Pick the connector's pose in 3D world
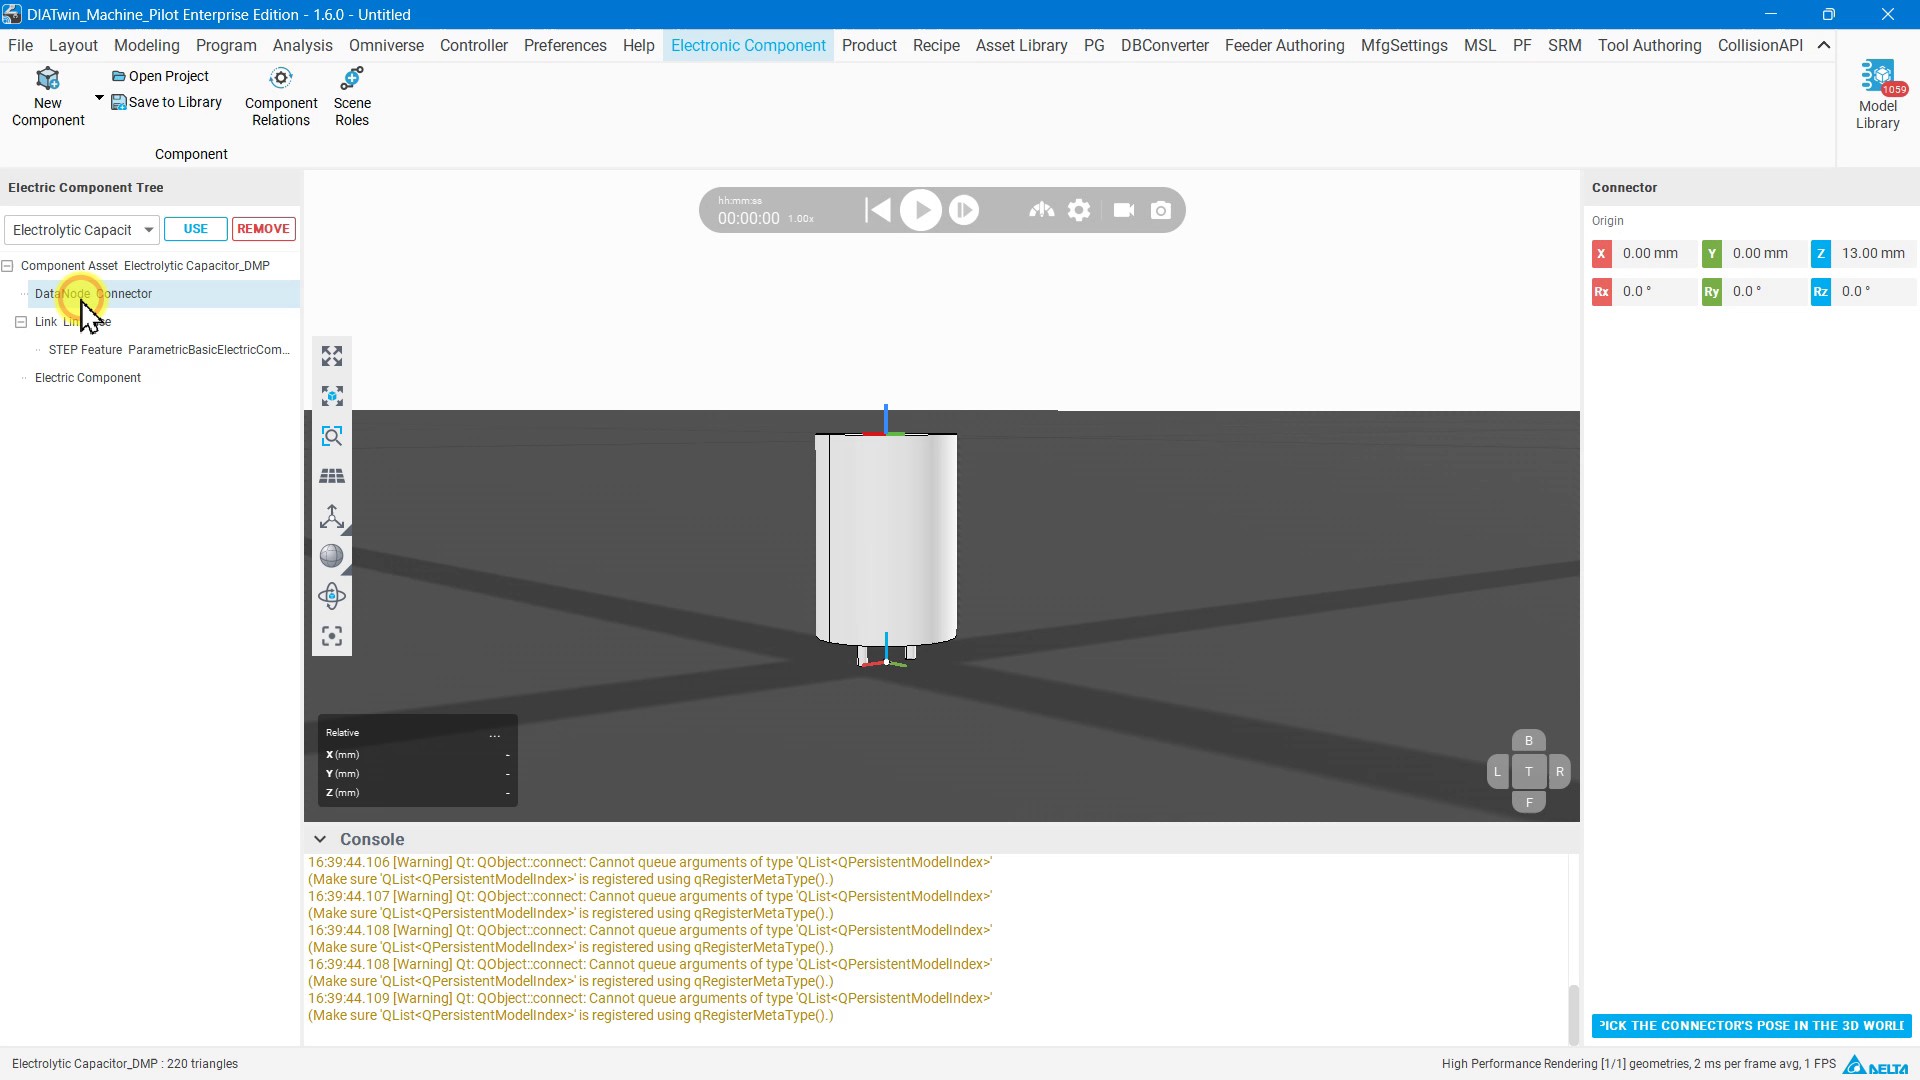 coord(1752,1025)
